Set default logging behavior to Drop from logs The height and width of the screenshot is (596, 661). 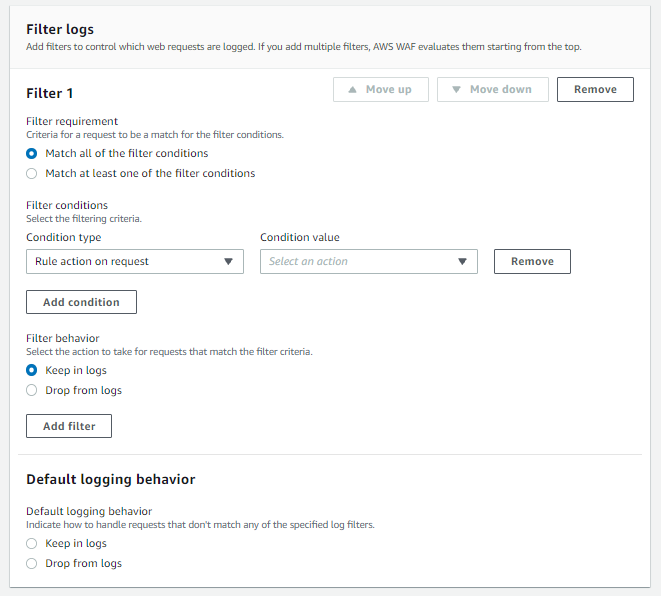tap(33, 564)
